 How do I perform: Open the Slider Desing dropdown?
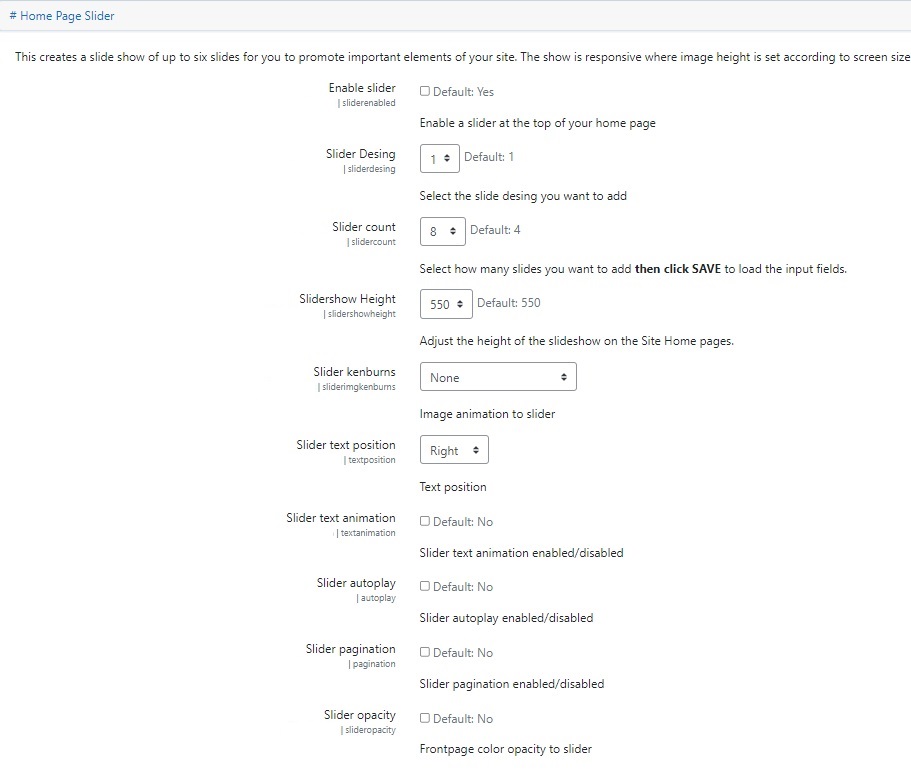click(x=440, y=158)
